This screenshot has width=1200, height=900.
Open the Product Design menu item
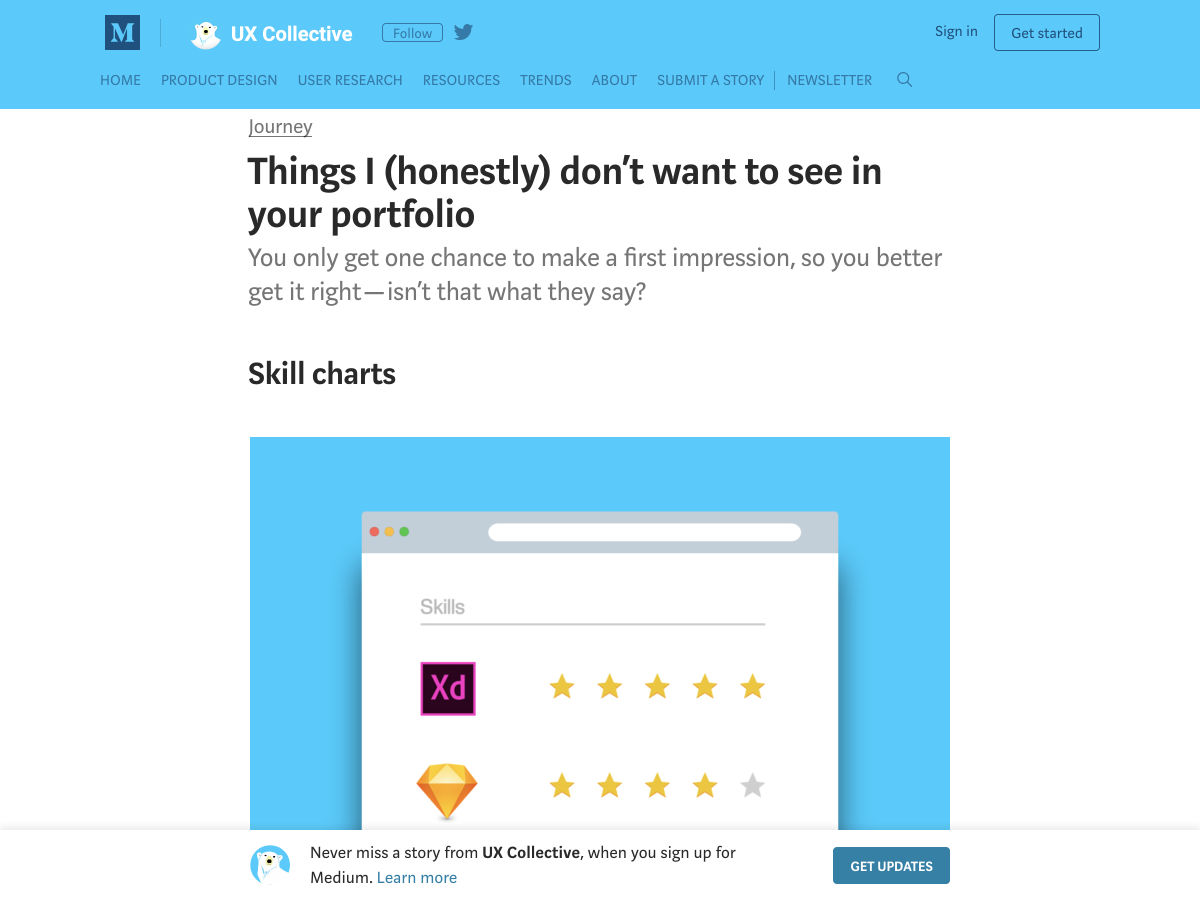pyautogui.click(x=219, y=80)
